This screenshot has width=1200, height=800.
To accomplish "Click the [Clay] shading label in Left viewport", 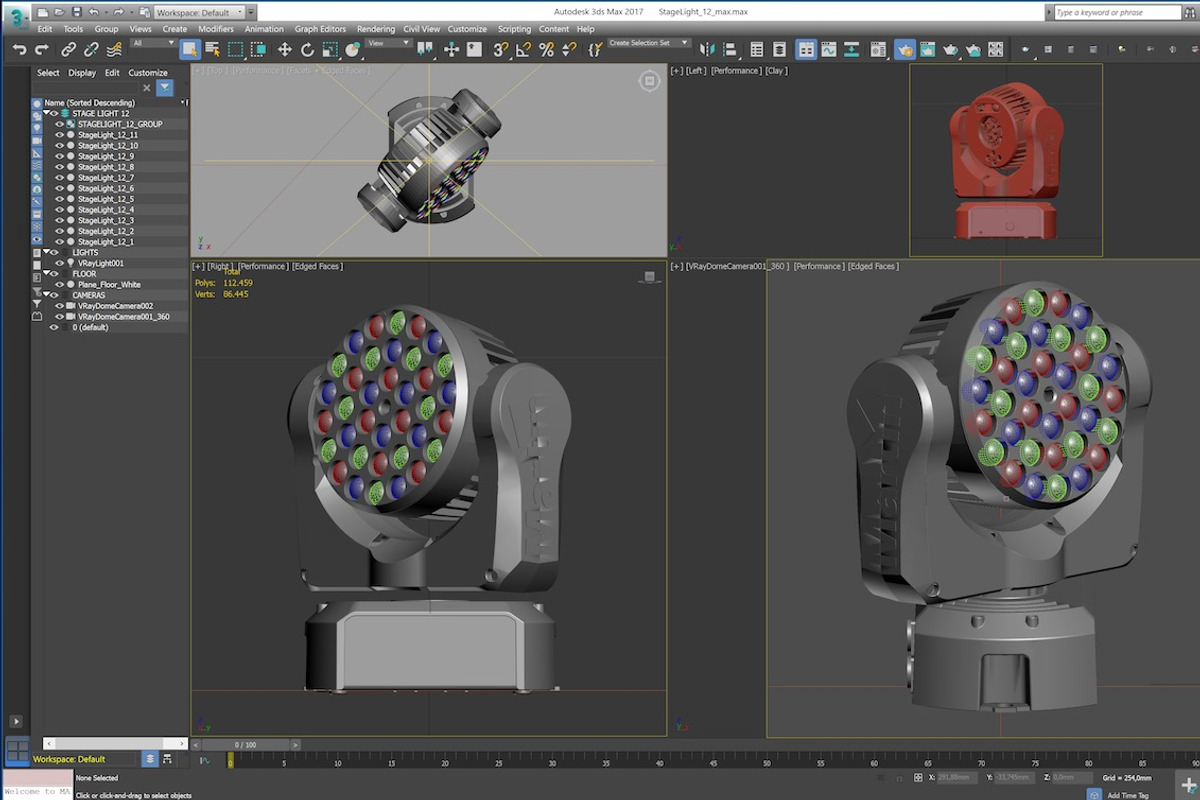I will tap(776, 71).
